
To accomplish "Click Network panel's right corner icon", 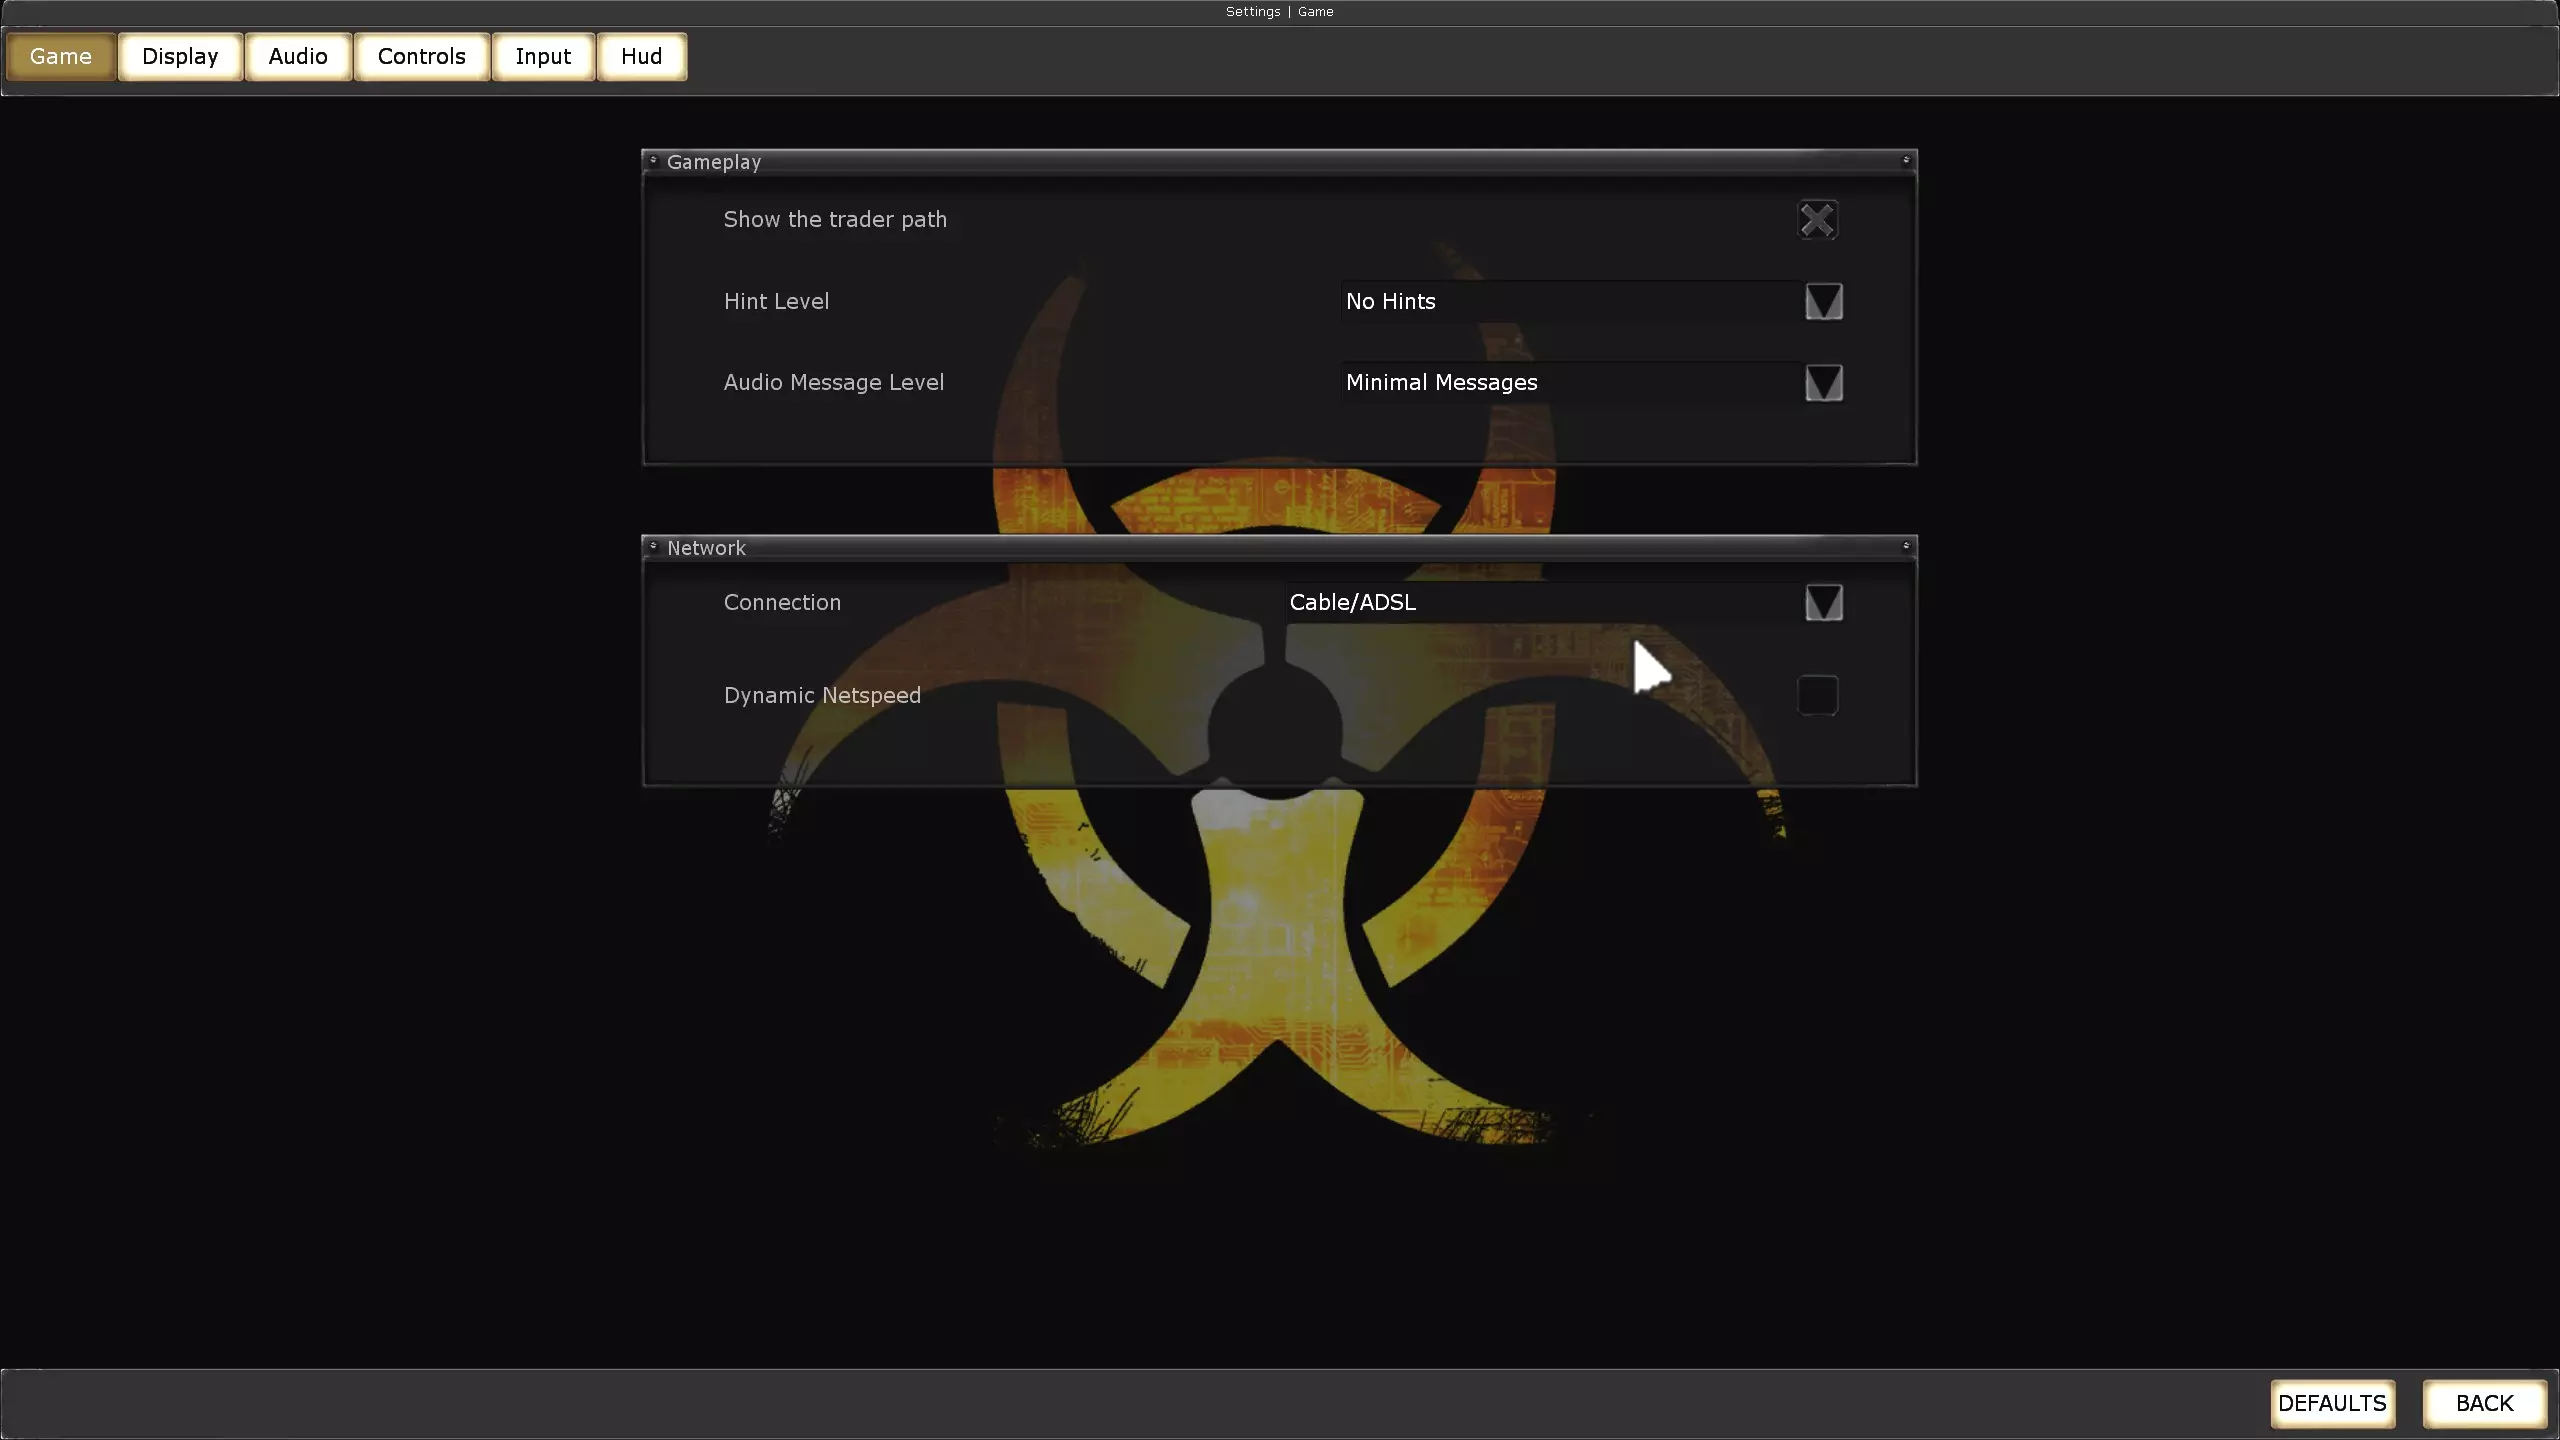I will [x=1906, y=546].
